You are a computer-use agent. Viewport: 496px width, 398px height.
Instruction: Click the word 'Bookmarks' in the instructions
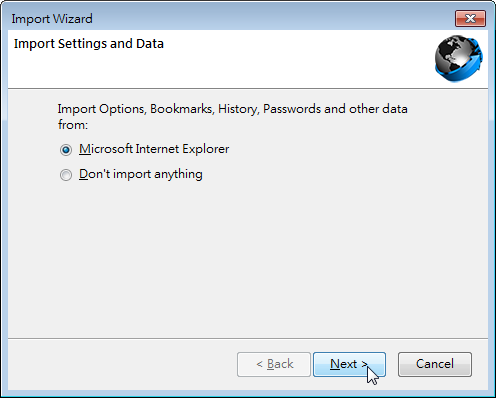[182, 109]
